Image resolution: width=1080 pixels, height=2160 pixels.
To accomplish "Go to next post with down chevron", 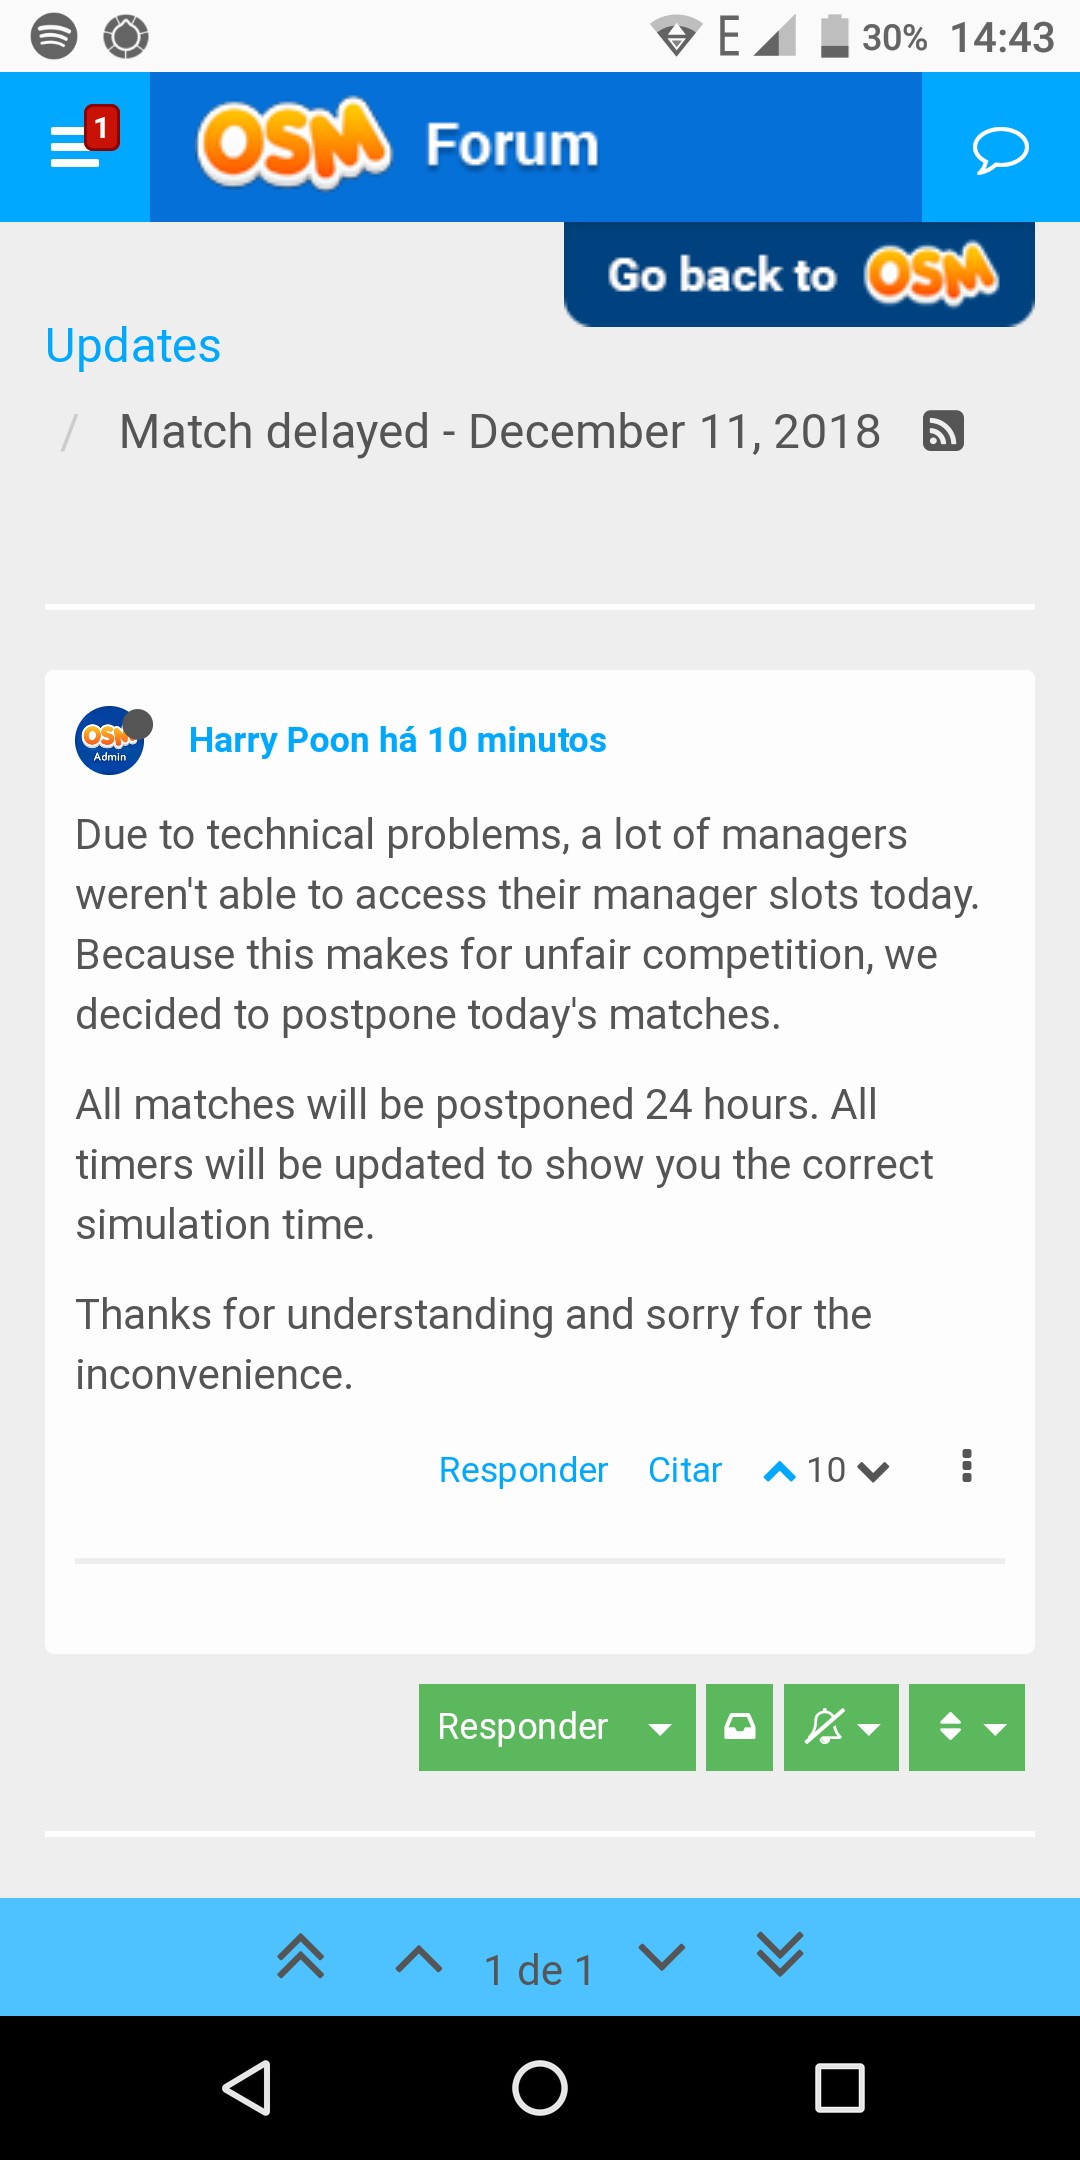I will pos(662,1956).
